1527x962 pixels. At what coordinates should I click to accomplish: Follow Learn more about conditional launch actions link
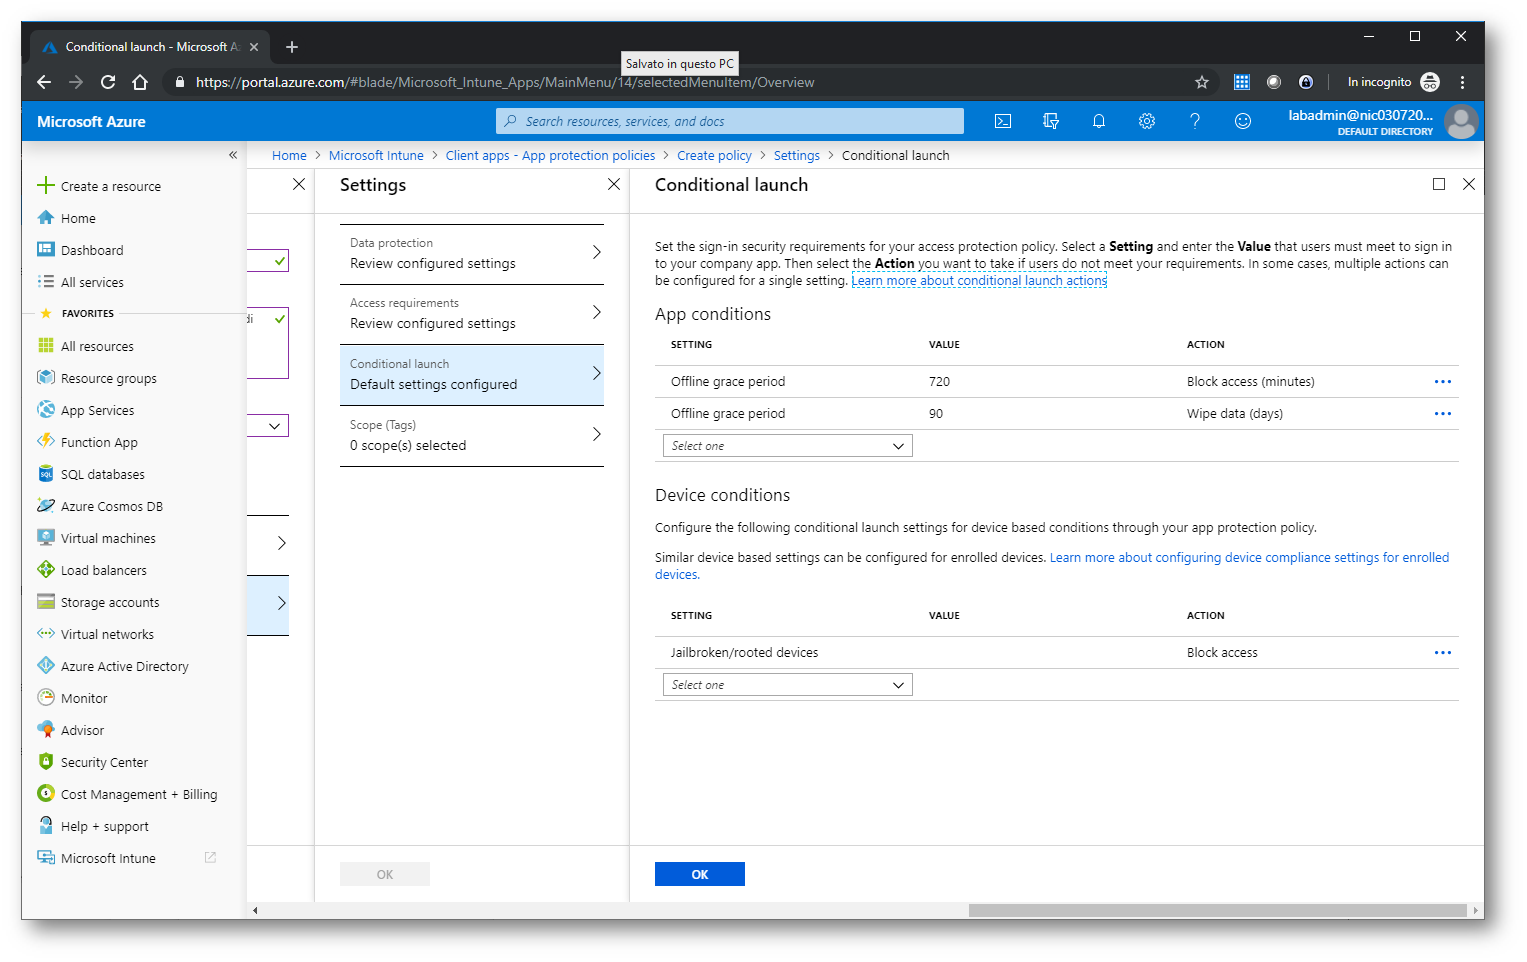[979, 281]
